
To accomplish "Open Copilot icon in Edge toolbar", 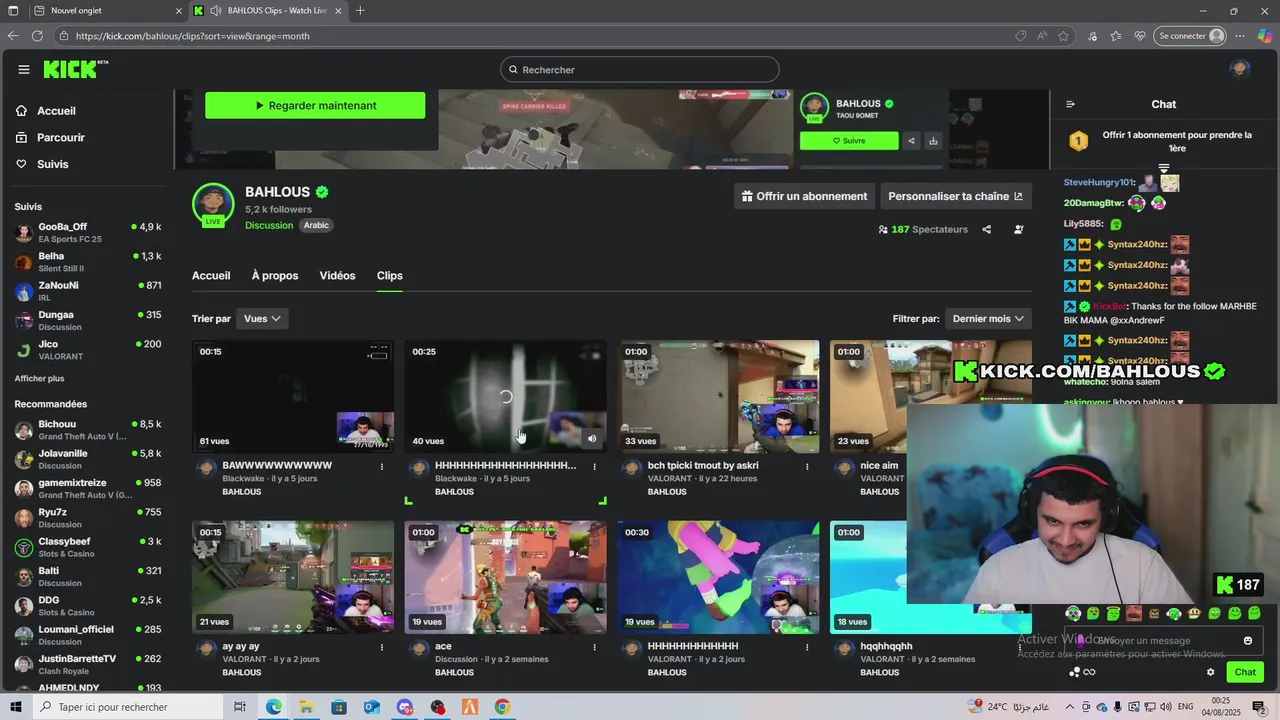I will tap(1264, 36).
